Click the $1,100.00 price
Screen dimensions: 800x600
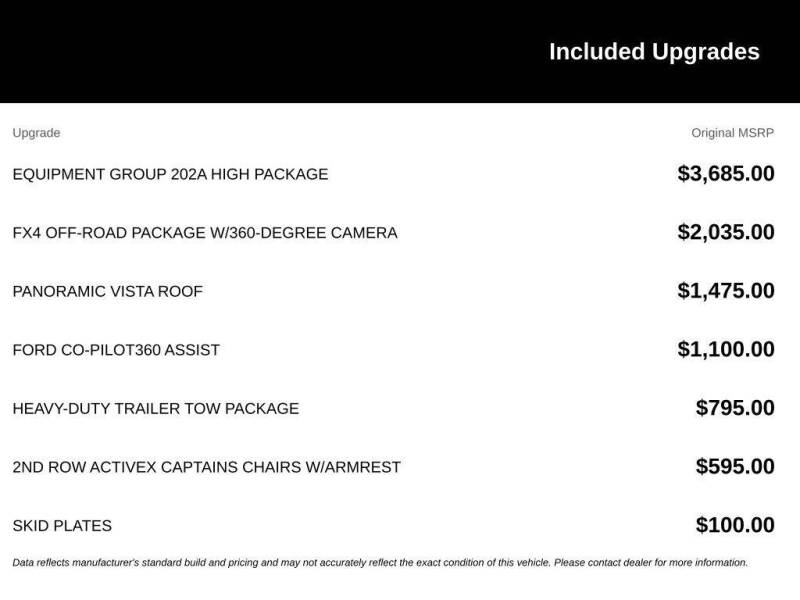[726, 349]
